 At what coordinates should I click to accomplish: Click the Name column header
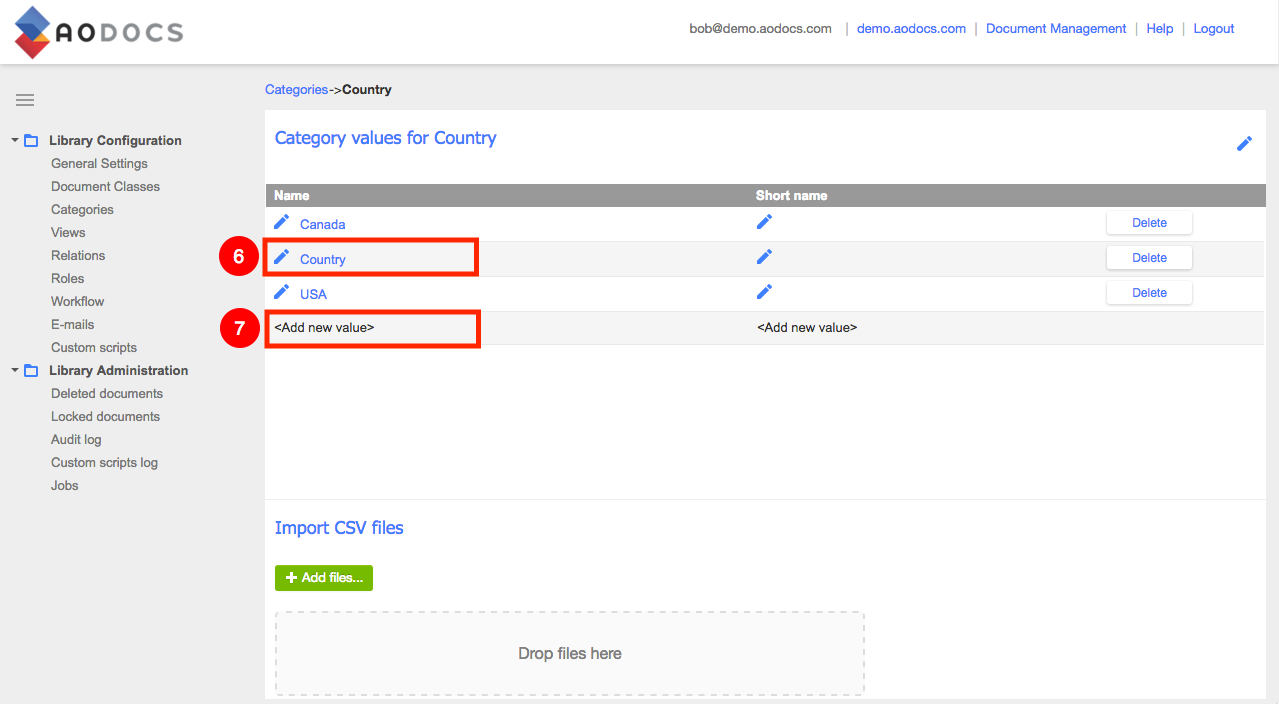(292, 196)
